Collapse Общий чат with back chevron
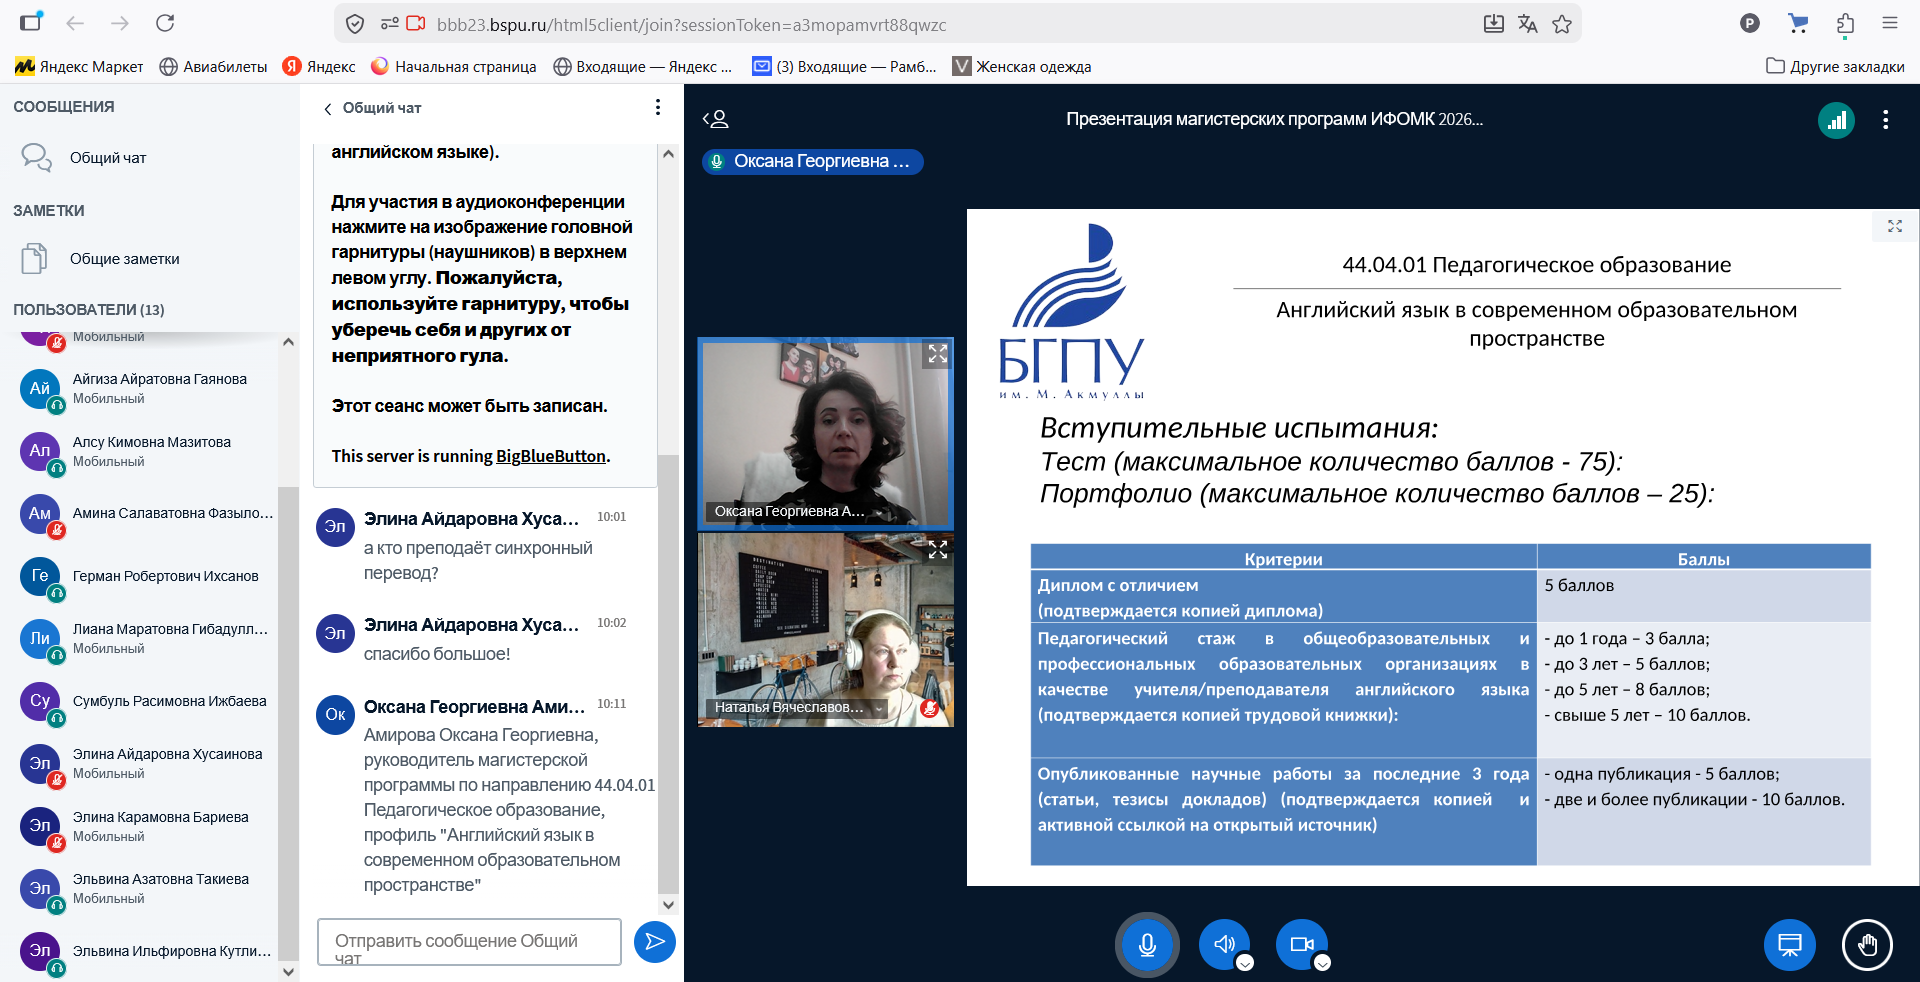The width and height of the screenshot is (1920, 982). [328, 108]
